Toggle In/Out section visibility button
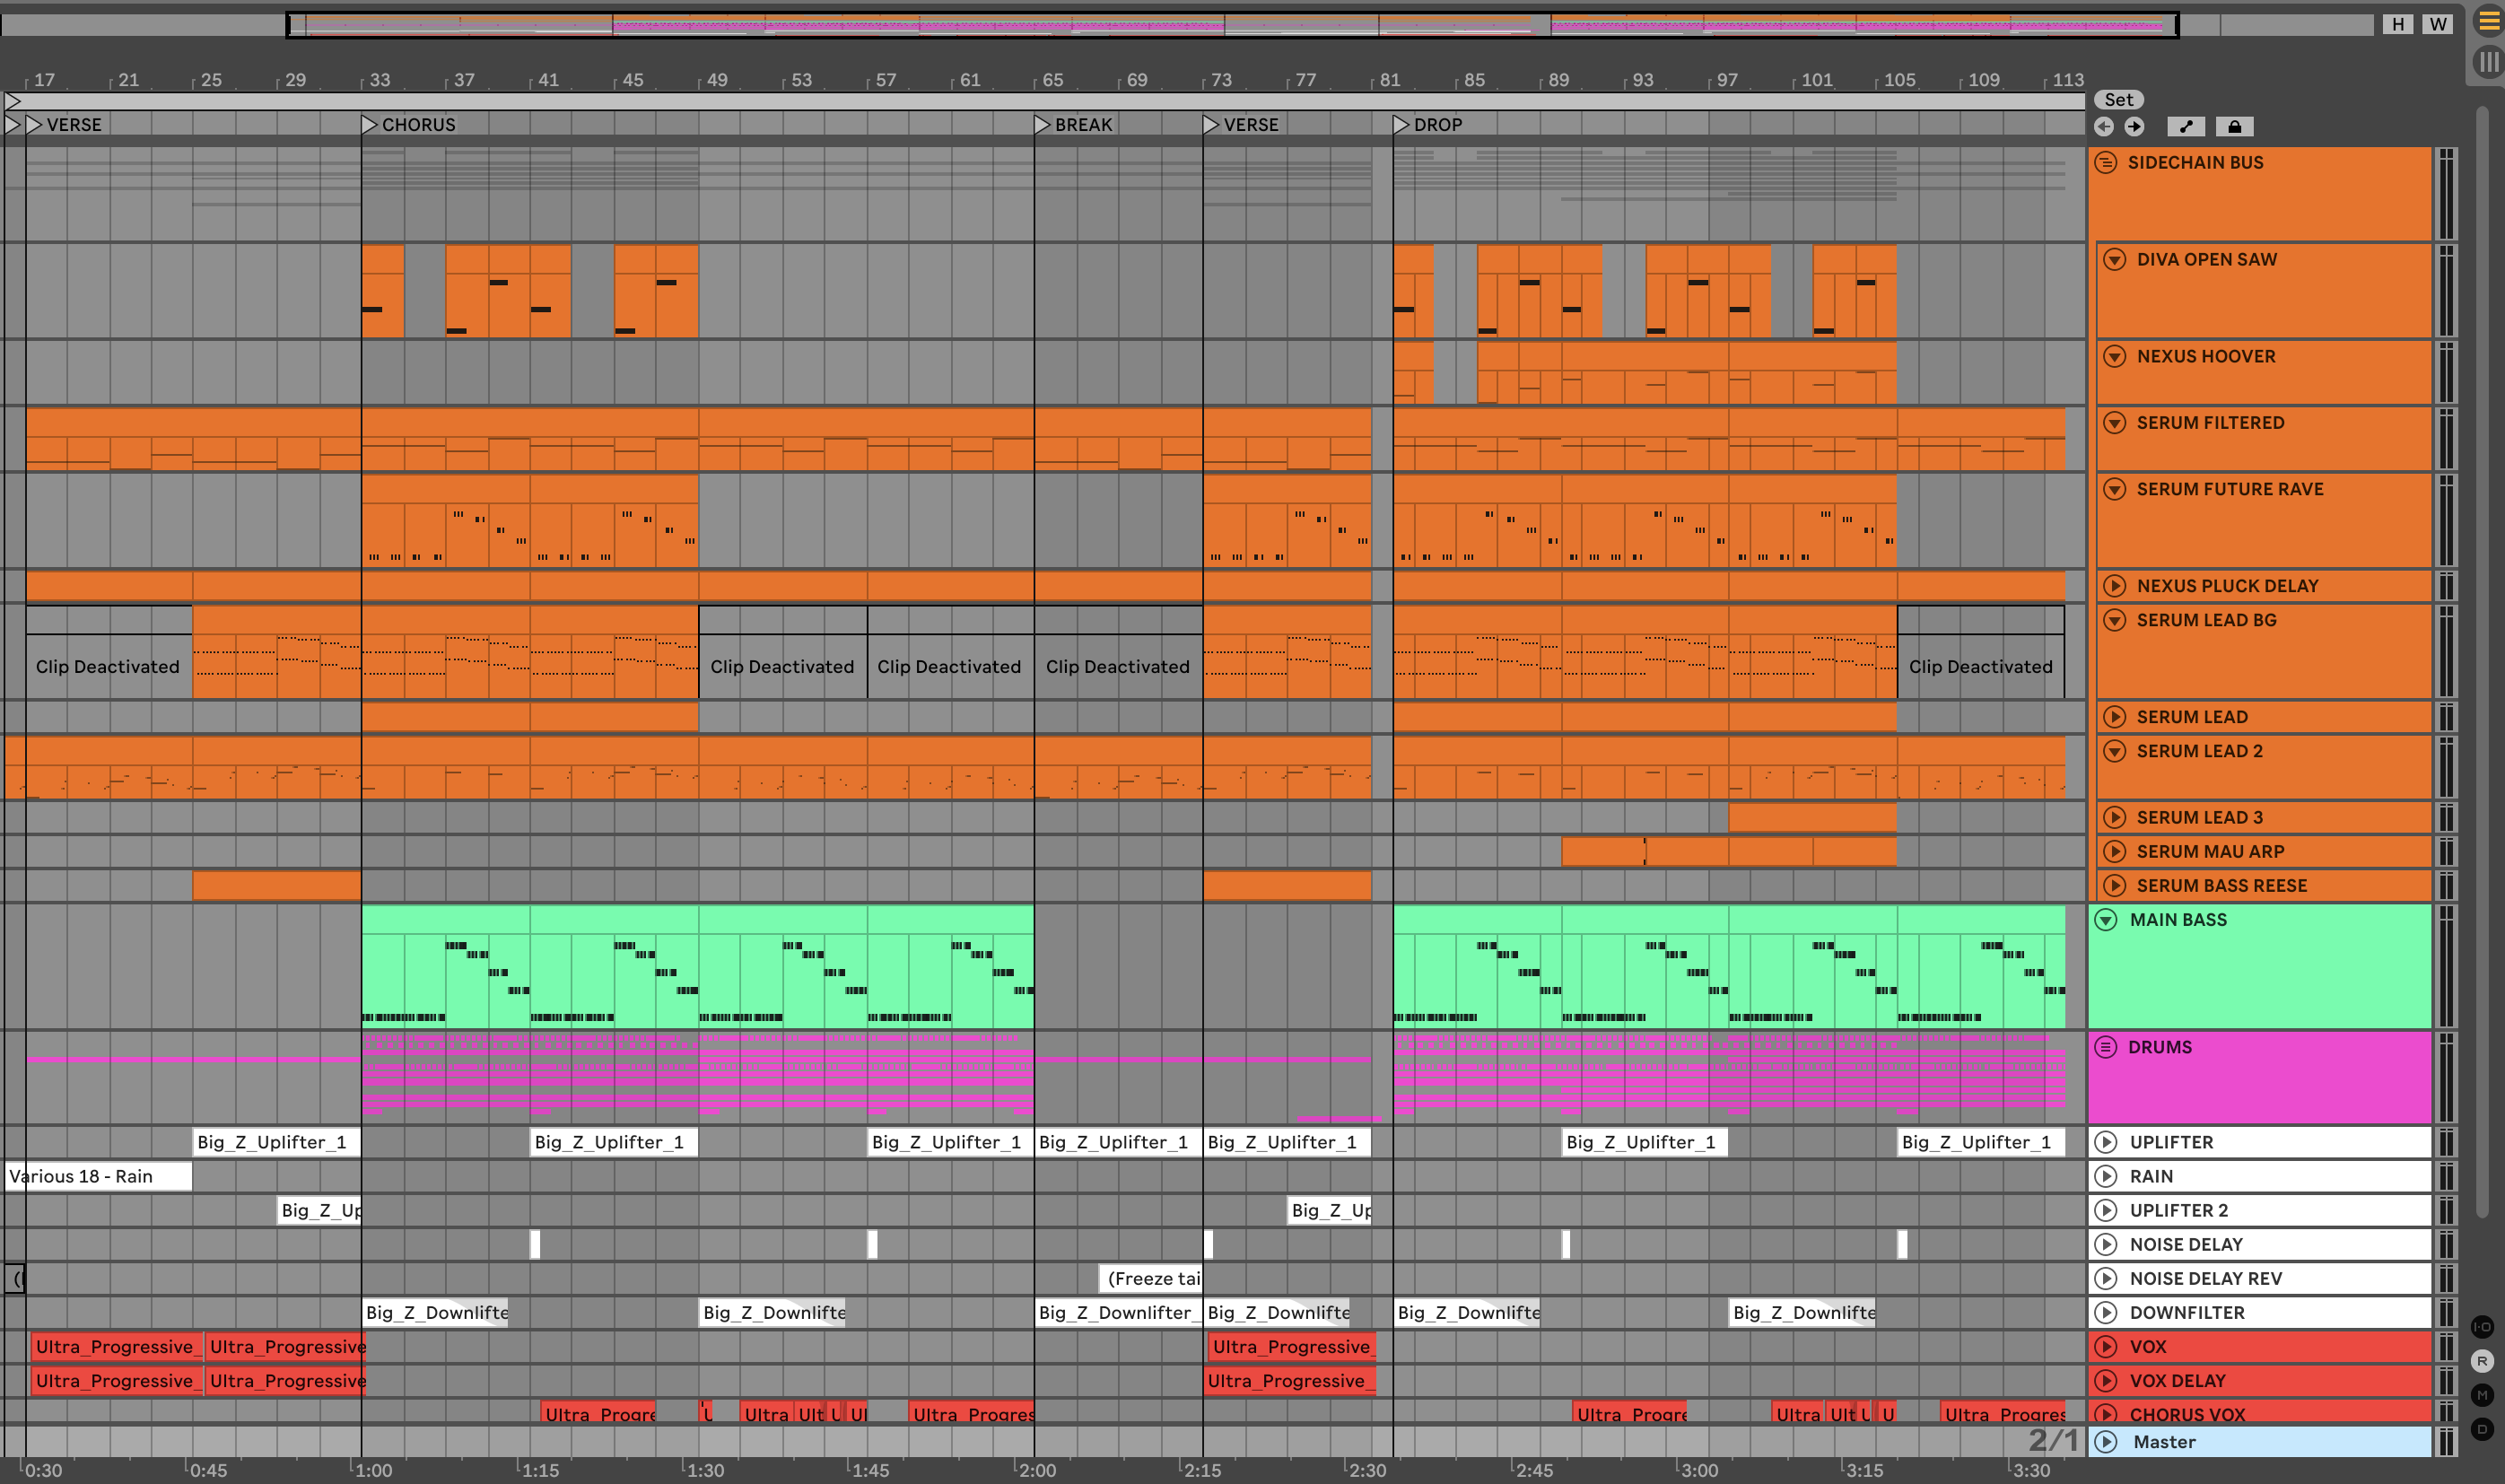 click(2482, 1327)
